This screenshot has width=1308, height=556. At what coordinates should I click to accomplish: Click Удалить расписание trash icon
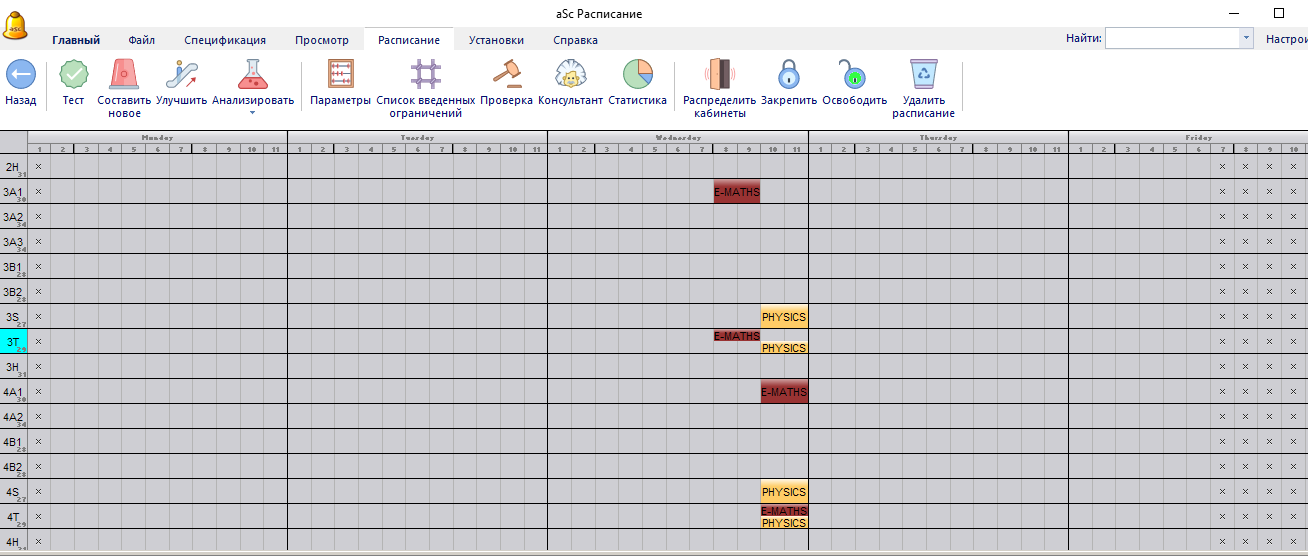[923, 75]
